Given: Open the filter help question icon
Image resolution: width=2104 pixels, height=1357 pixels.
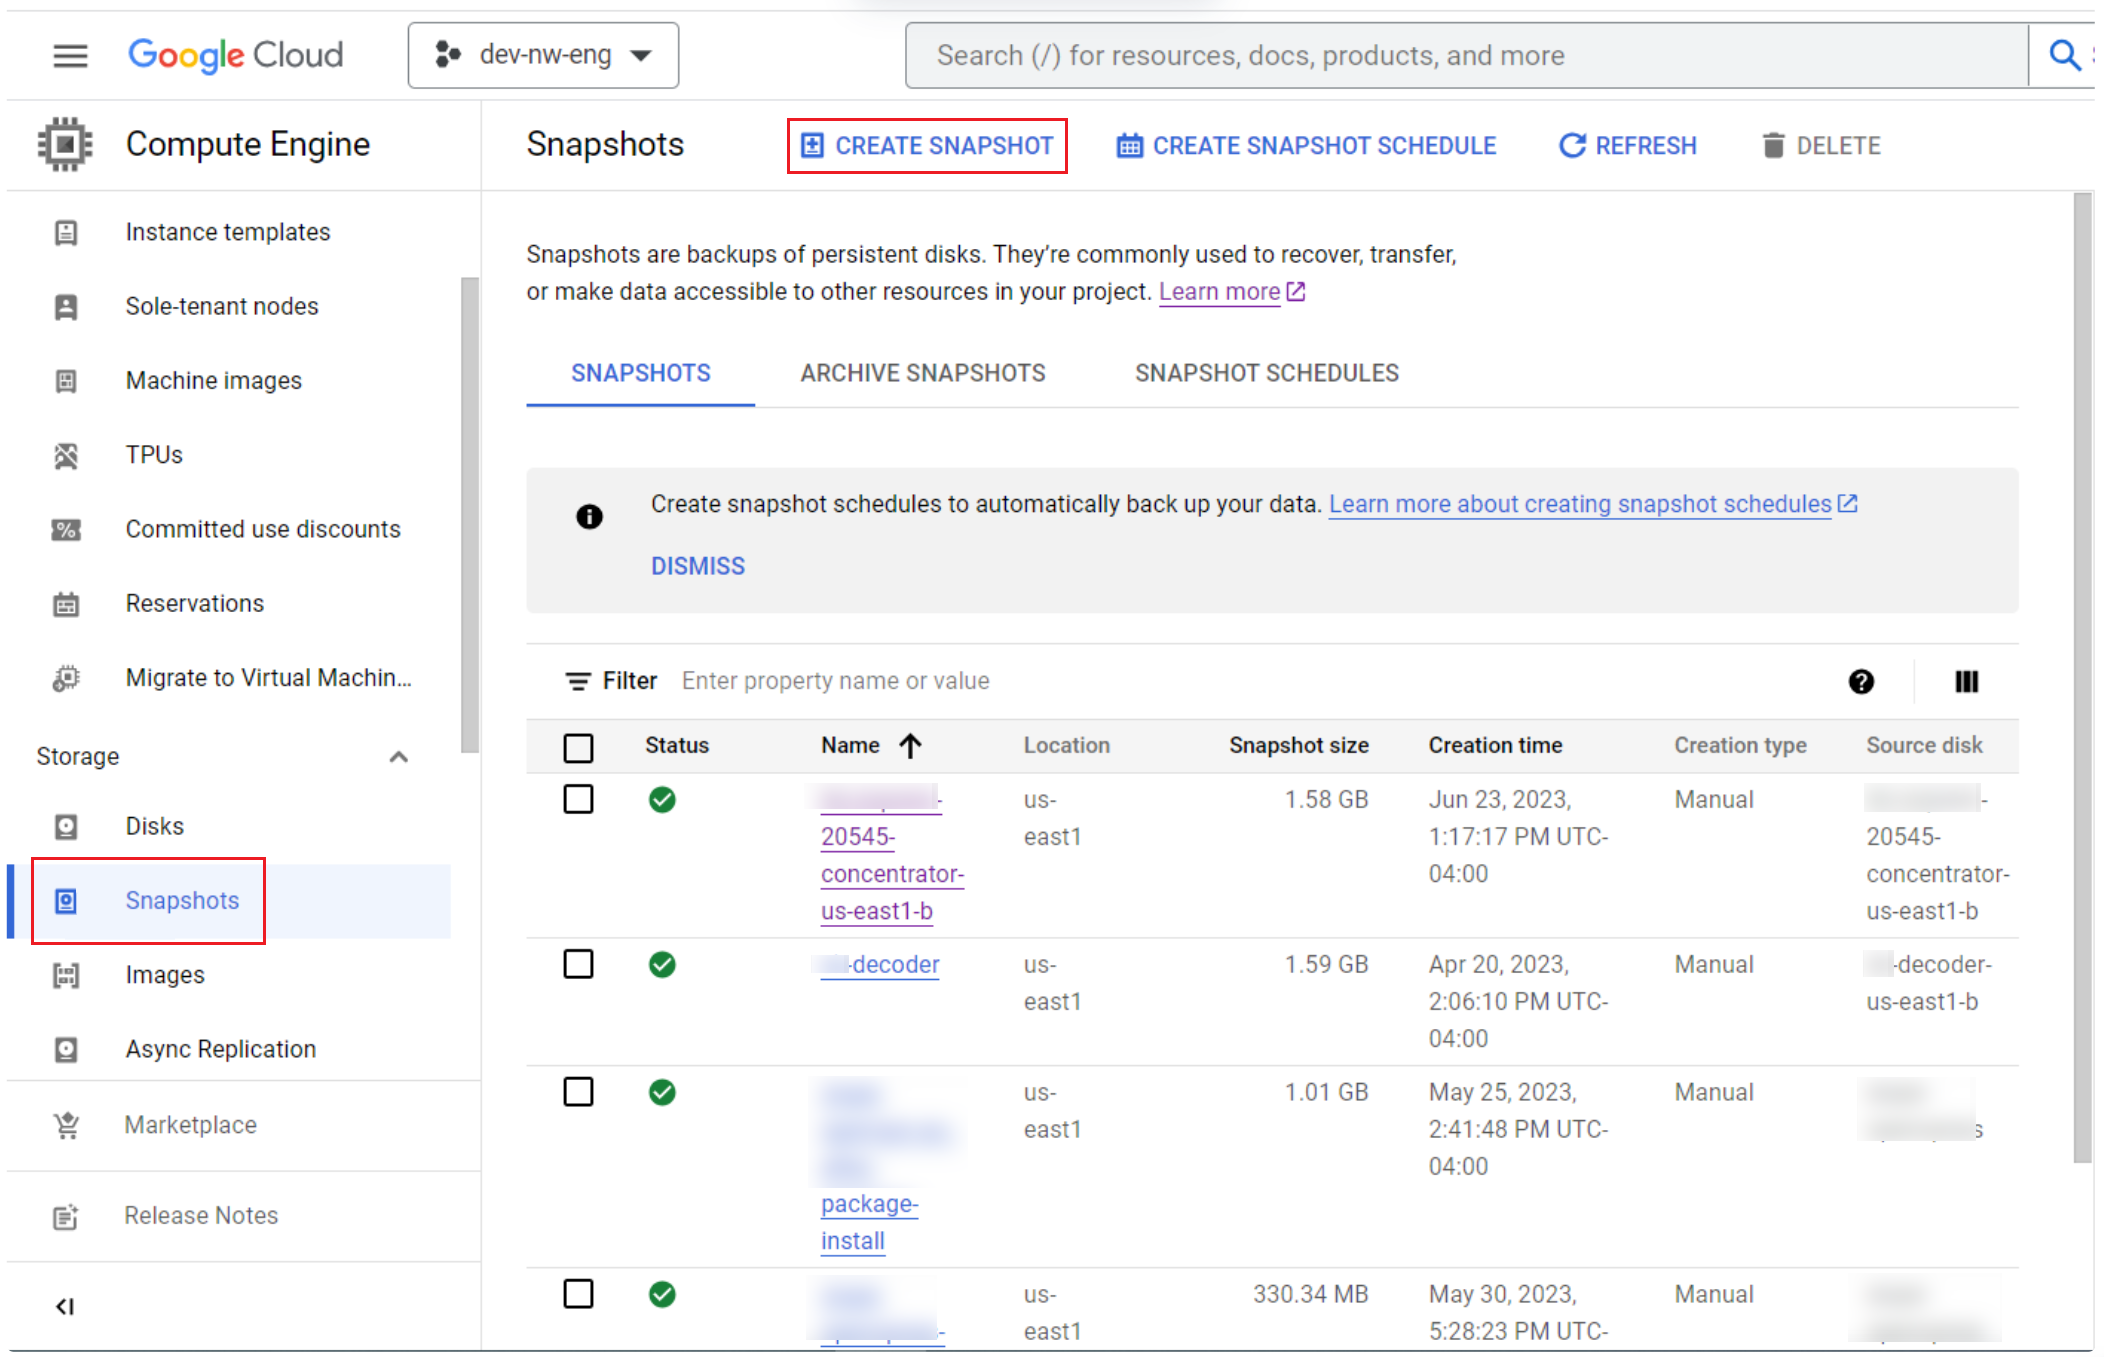Looking at the screenshot, I should pyautogui.click(x=1860, y=681).
